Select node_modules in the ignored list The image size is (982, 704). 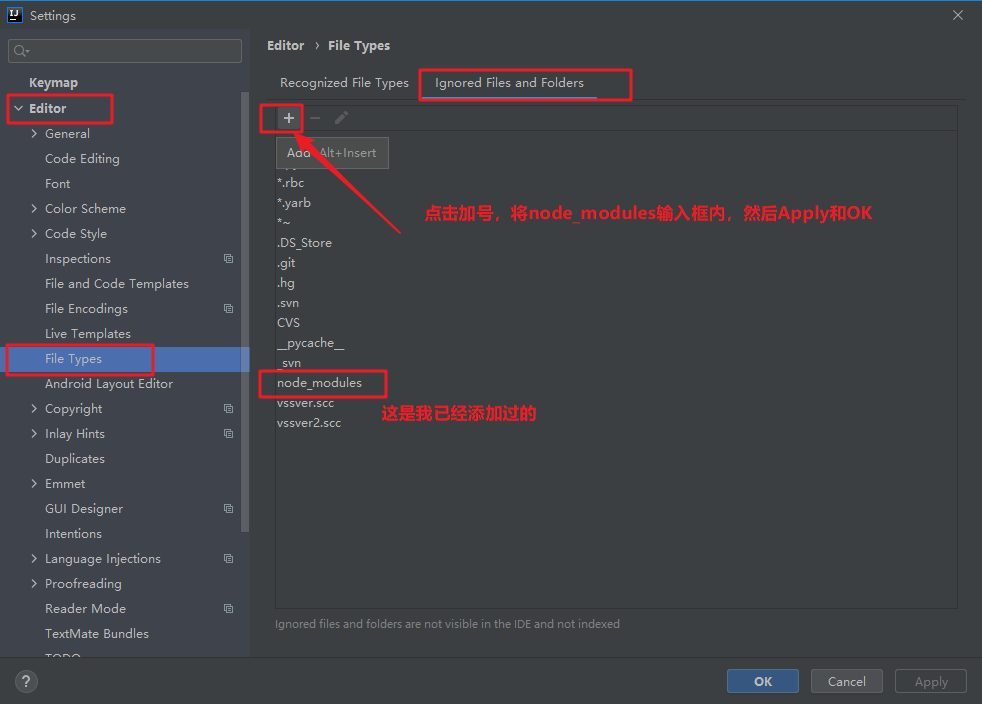[x=320, y=382]
